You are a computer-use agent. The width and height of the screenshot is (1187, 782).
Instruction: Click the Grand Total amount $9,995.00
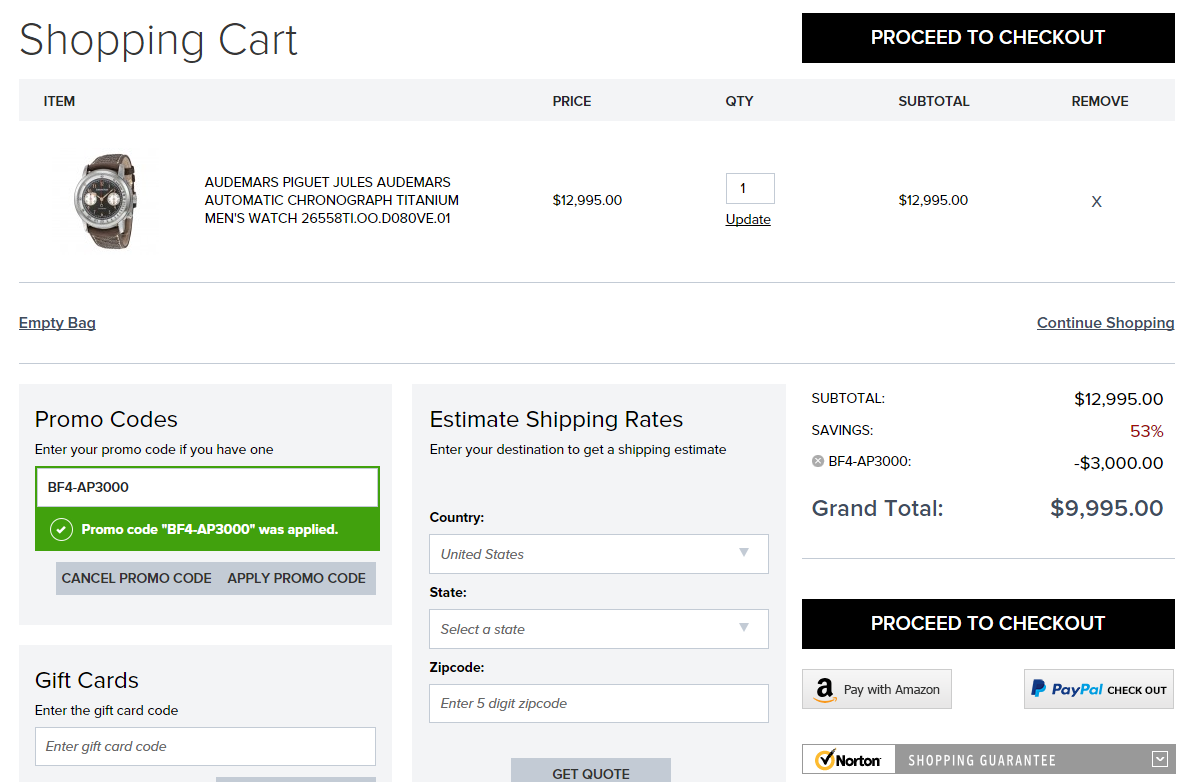[x=1107, y=508]
